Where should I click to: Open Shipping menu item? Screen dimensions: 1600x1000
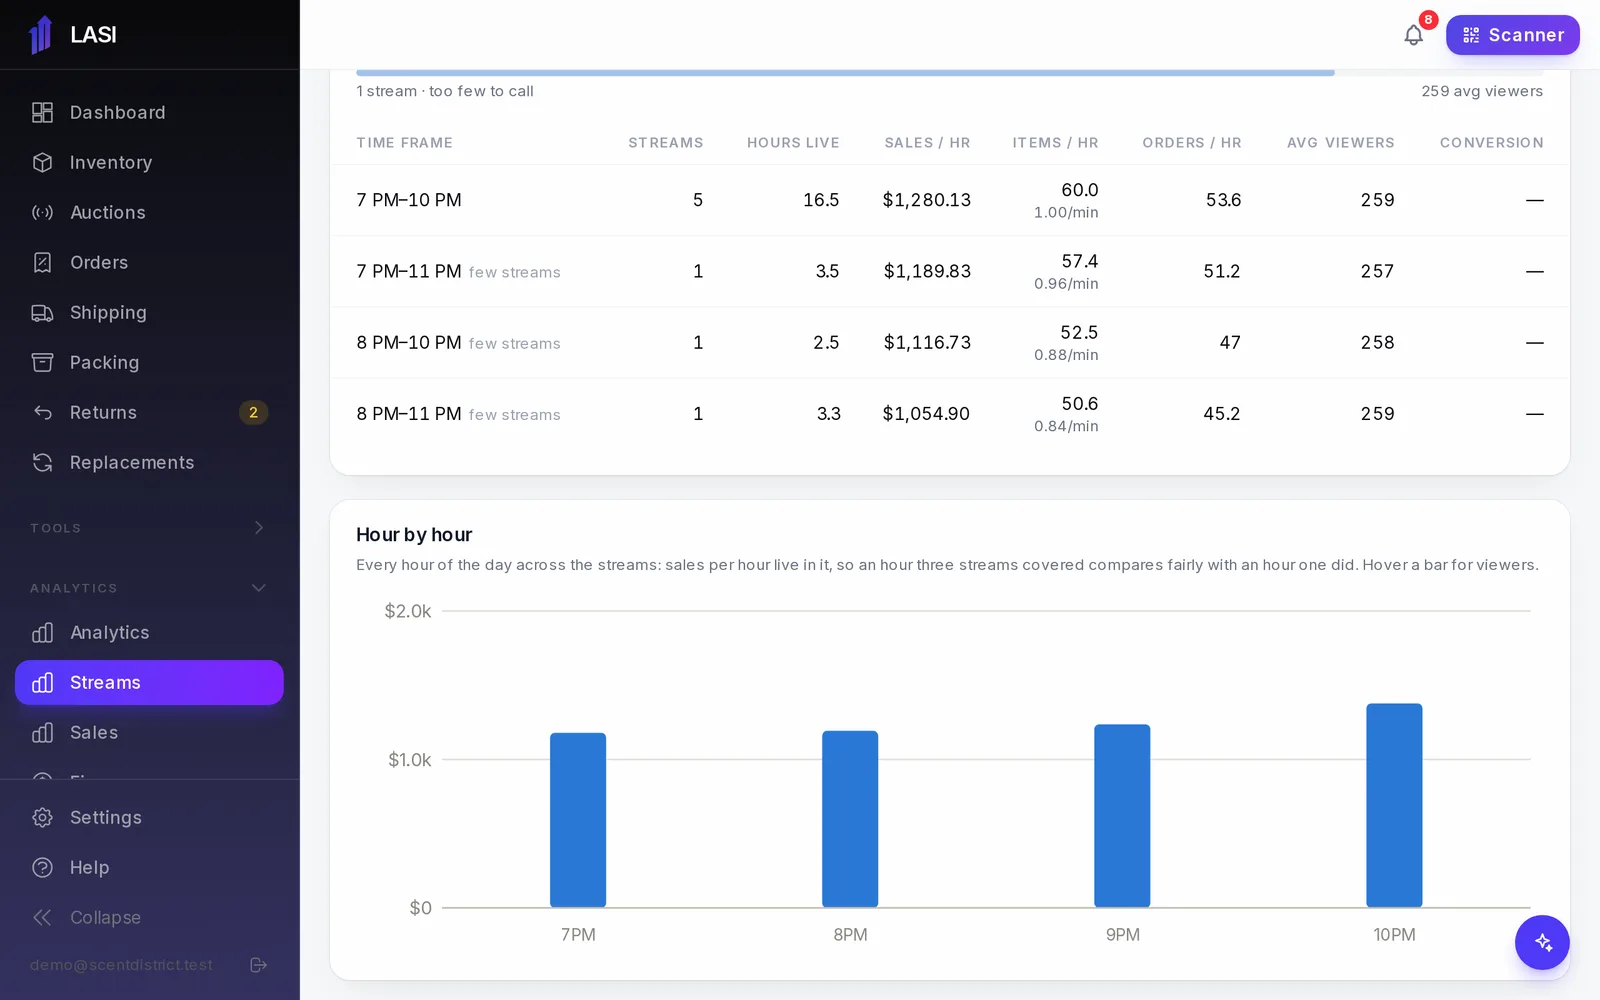150,312
